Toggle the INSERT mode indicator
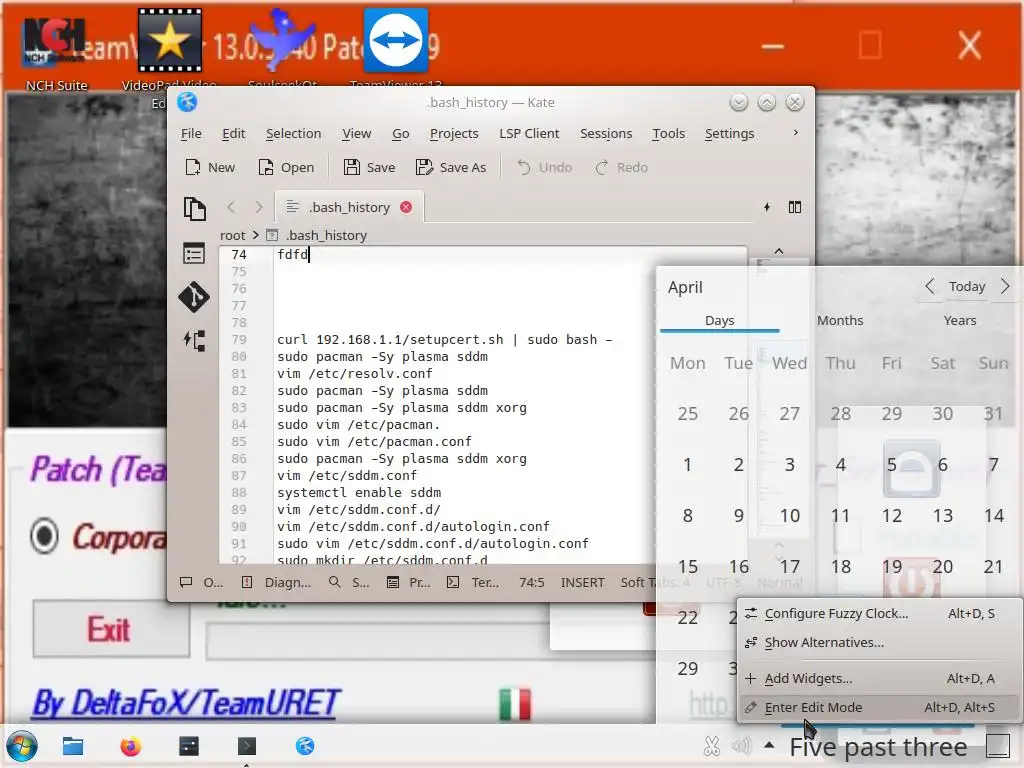The image size is (1024, 768). 583,582
